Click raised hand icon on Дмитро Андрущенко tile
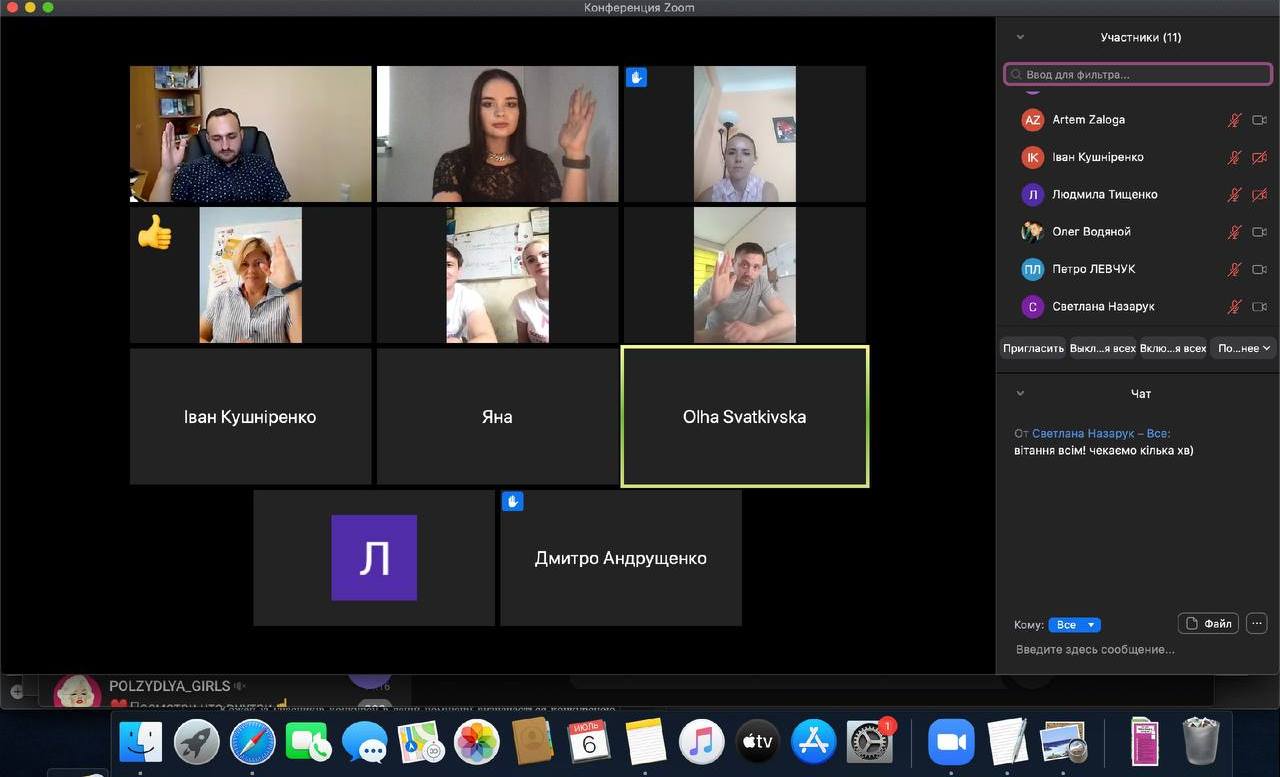 pyautogui.click(x=513, y=501)
